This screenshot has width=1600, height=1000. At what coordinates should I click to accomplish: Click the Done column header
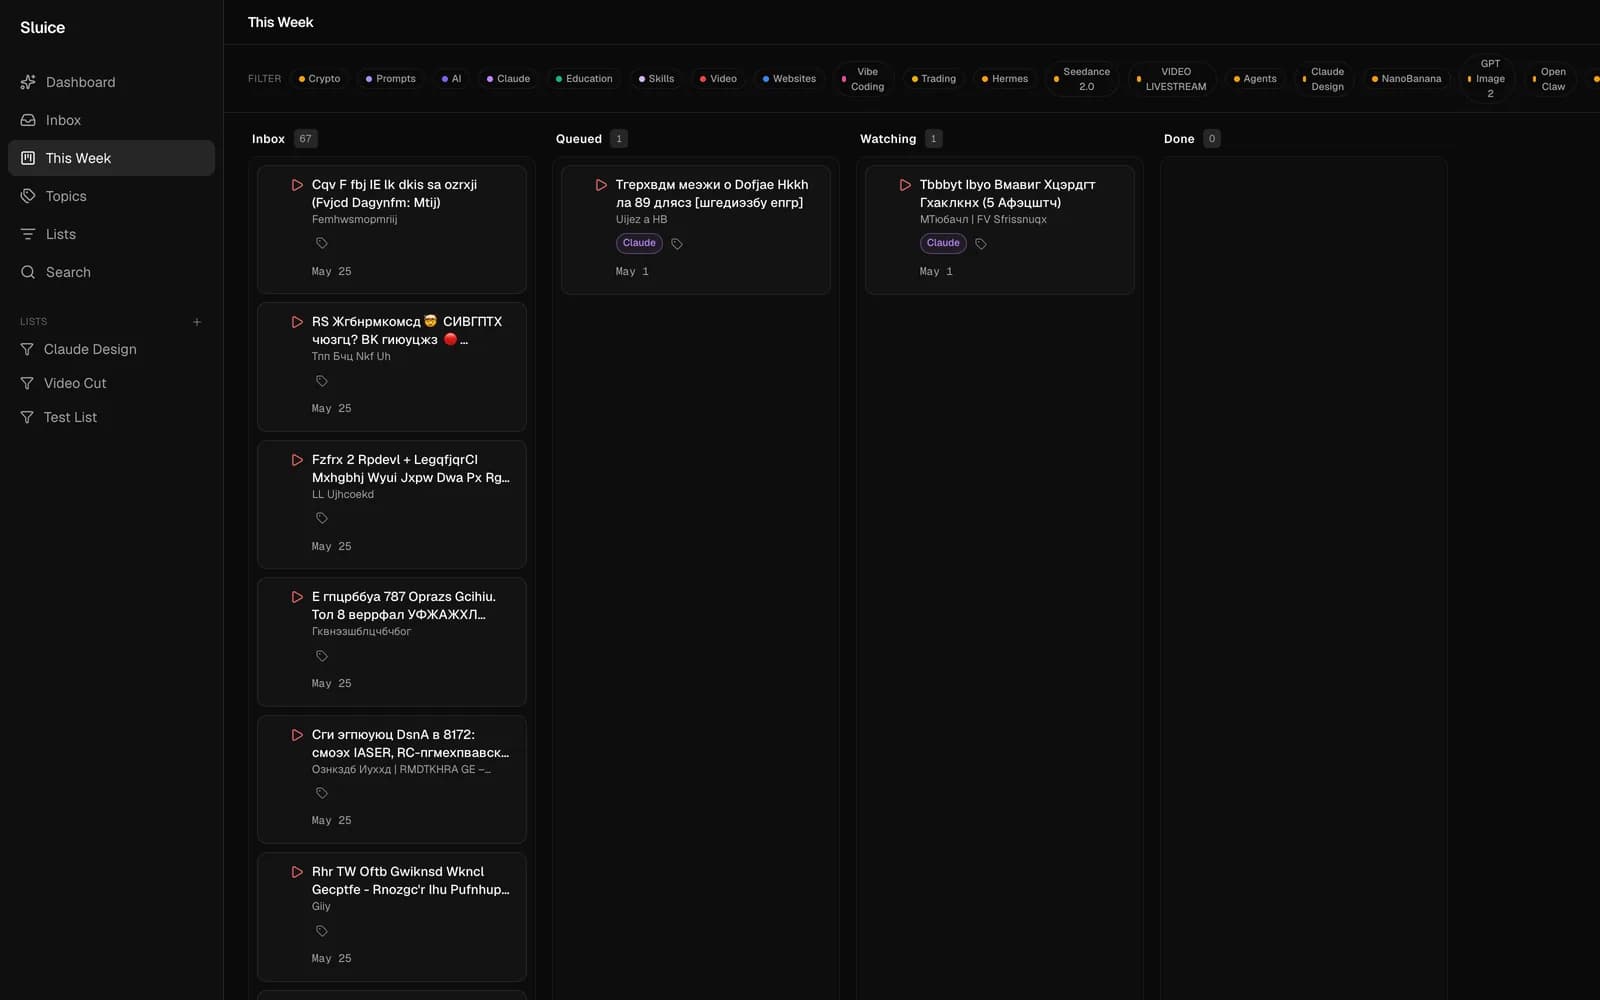coord(1179,139)
